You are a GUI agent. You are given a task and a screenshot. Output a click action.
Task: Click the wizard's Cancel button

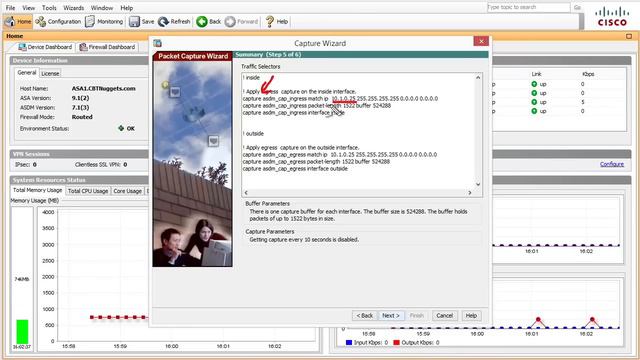[444, 316]
